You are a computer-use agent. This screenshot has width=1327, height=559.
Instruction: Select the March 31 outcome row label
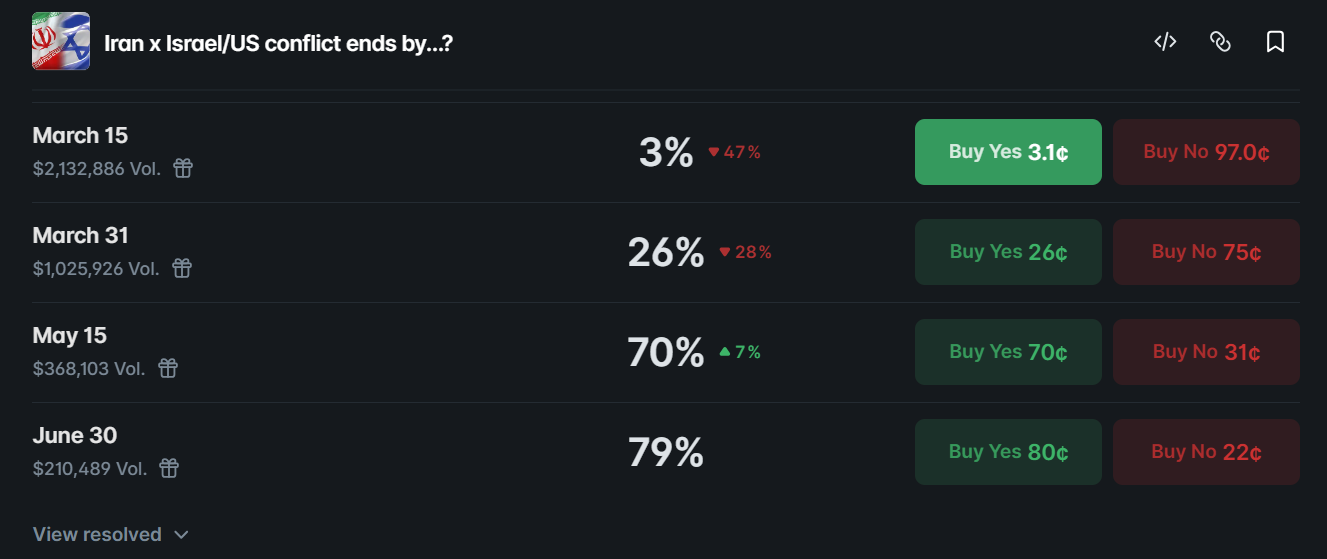(81, 236)
